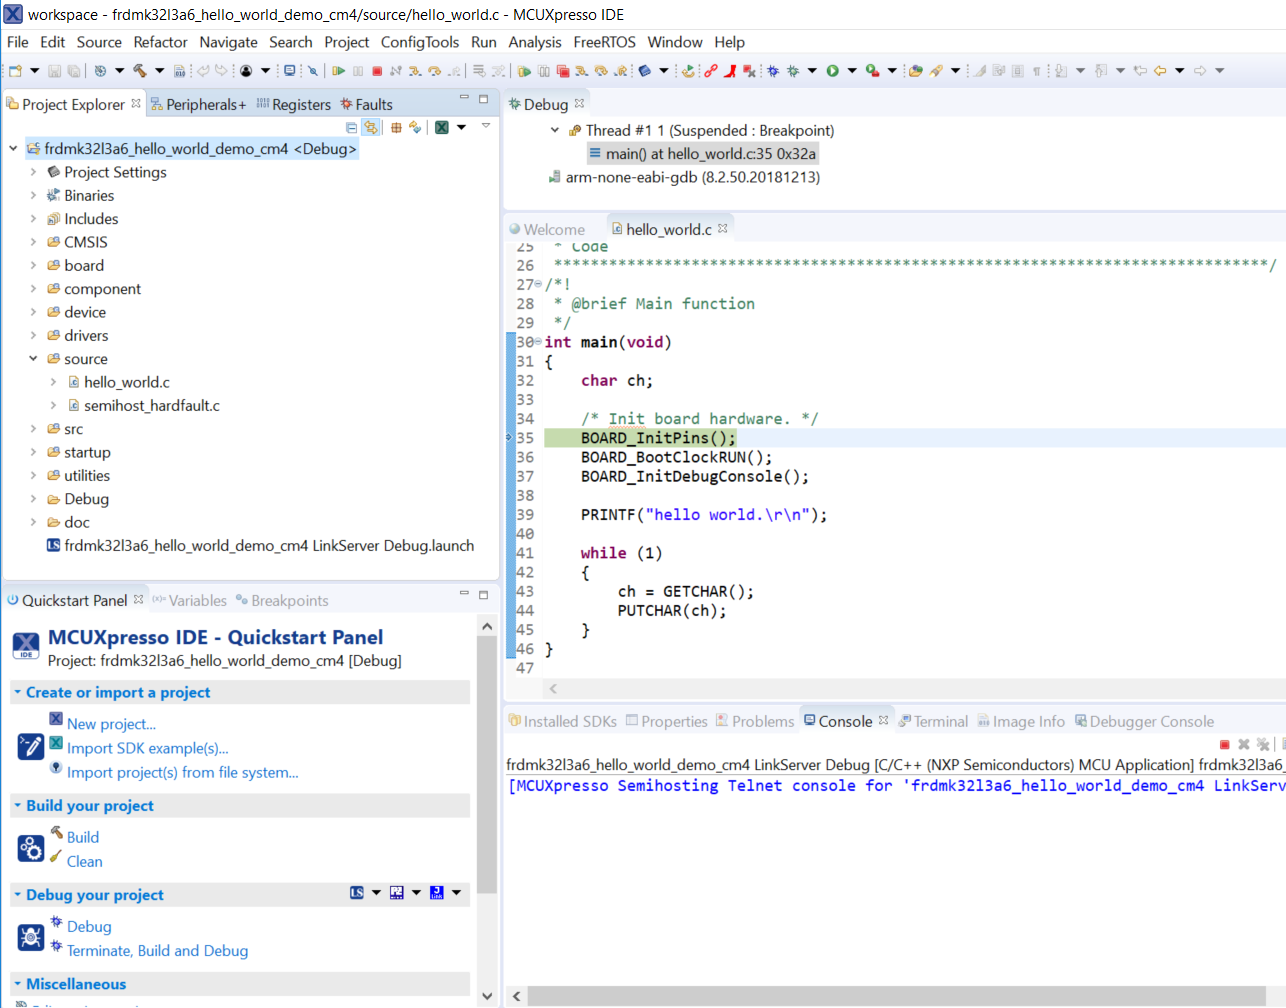Click Remove Launch X icon in Console toolbar
This screenshot has width=1286, height=1008.
1244,744
